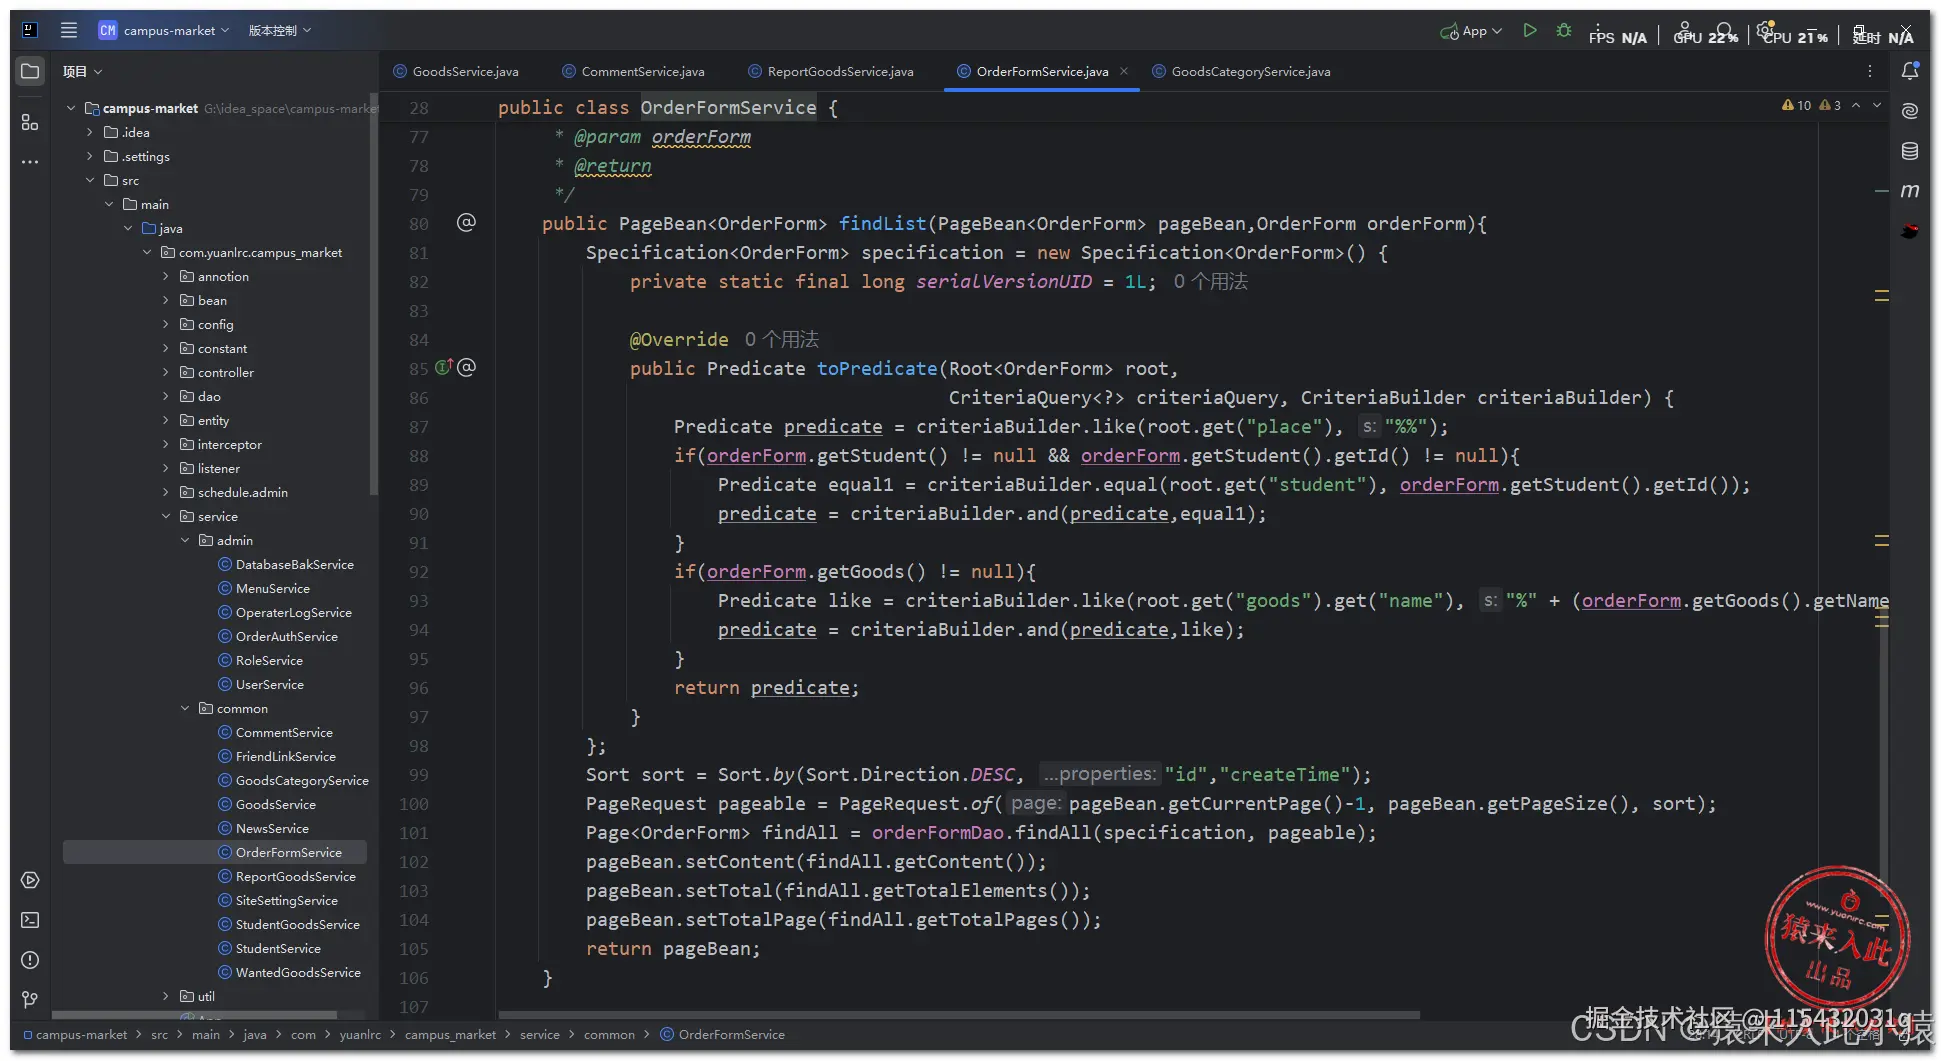Open the Maven tool window icon
The image size is (1941, 1061).
point(1910,190)
